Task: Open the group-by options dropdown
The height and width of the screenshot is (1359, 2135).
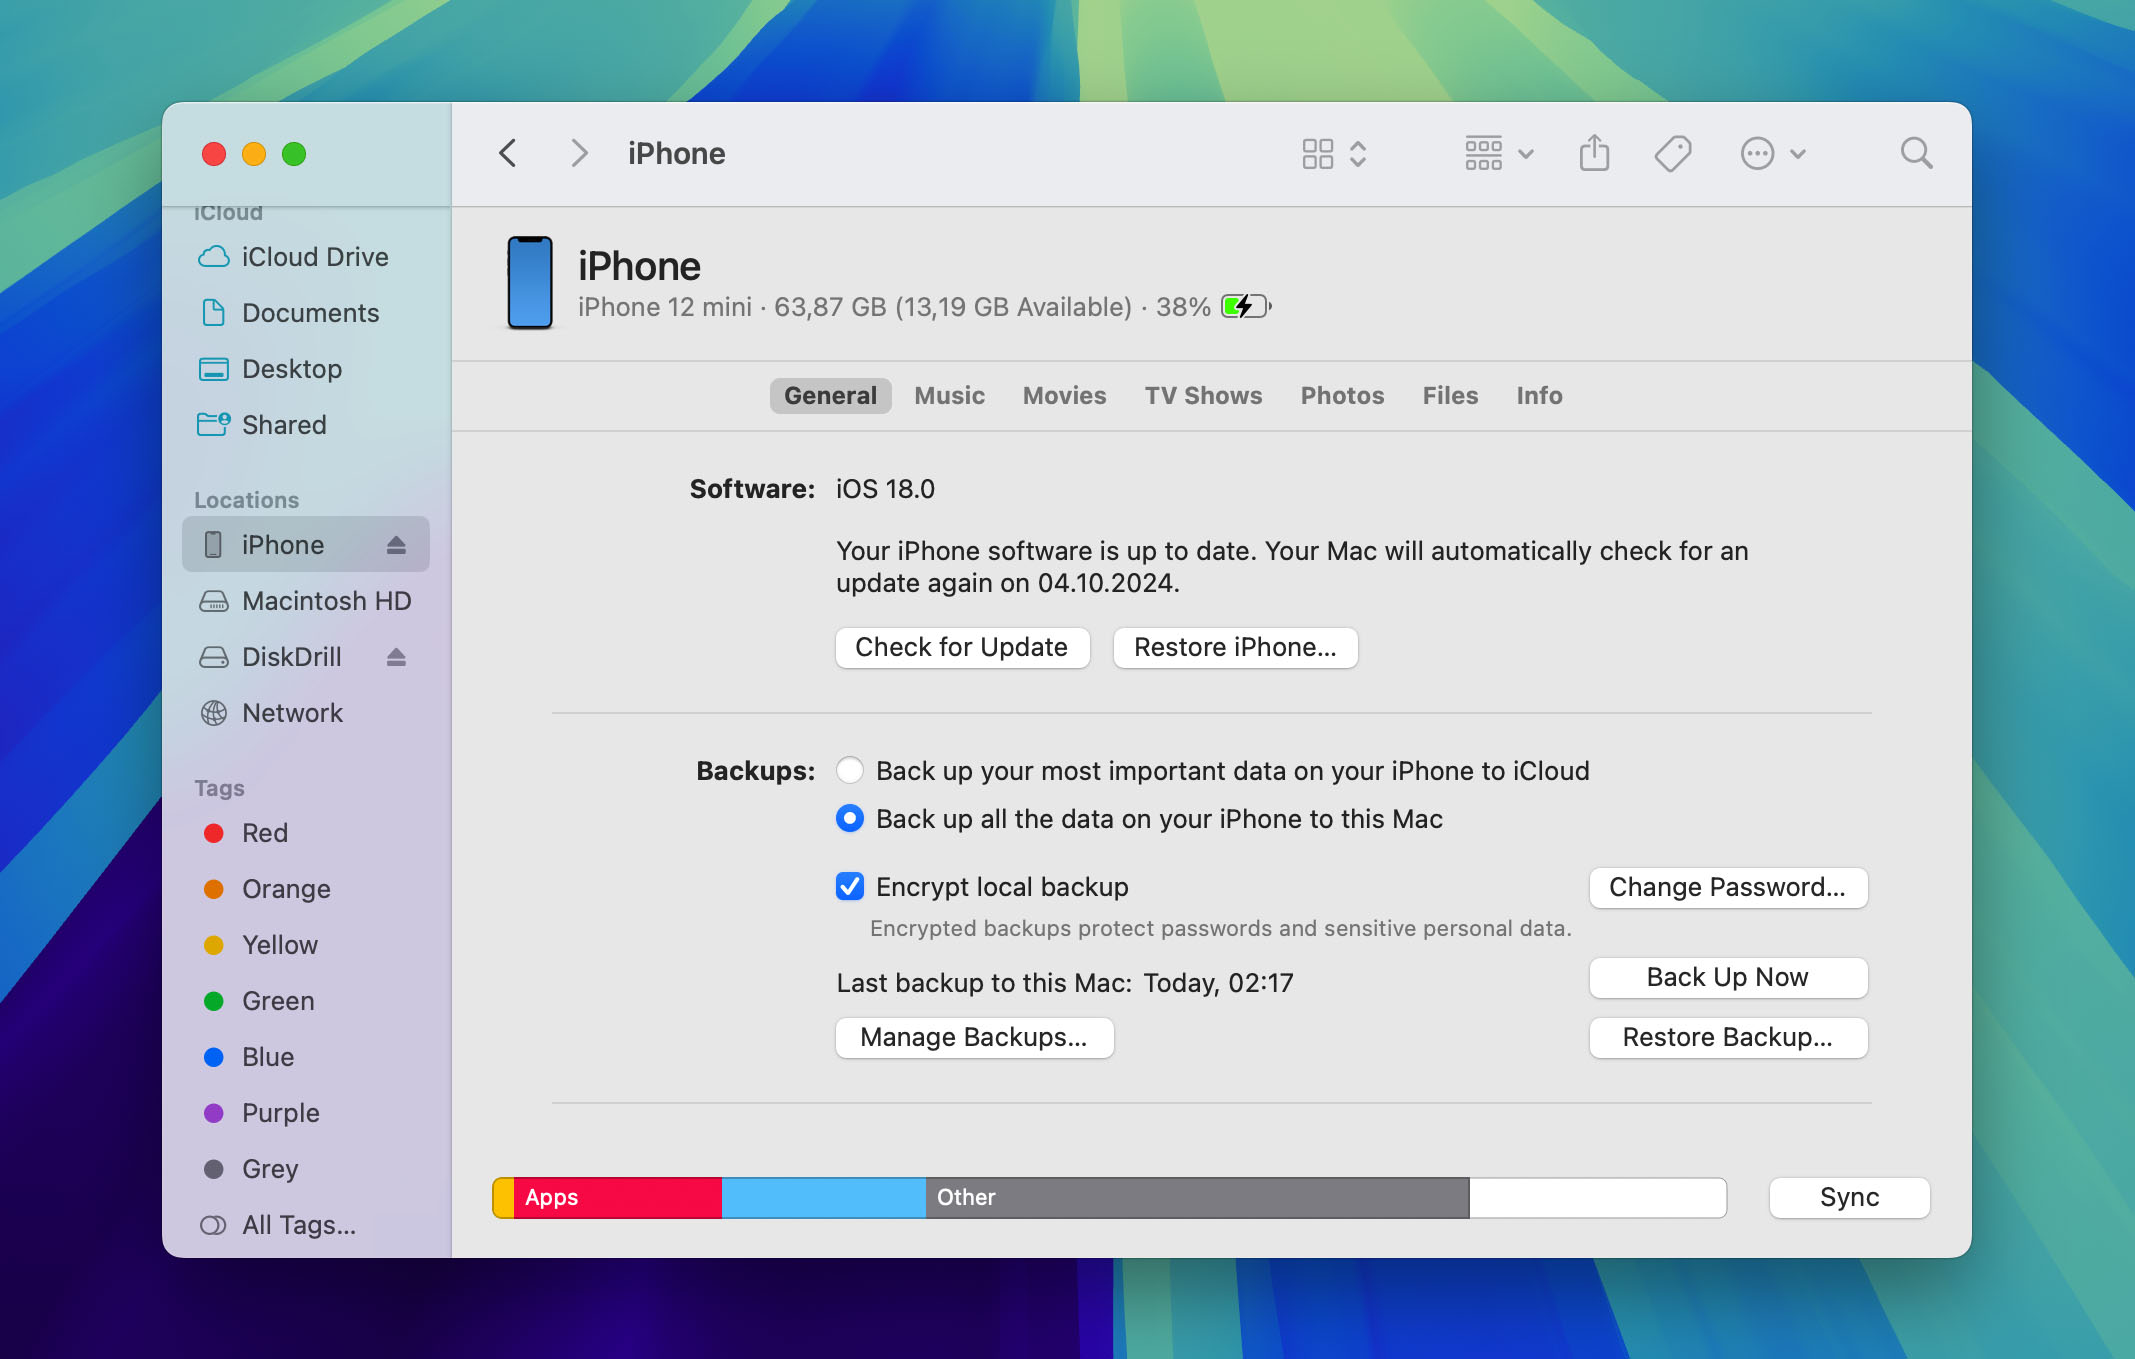Action: point(1499,154)
